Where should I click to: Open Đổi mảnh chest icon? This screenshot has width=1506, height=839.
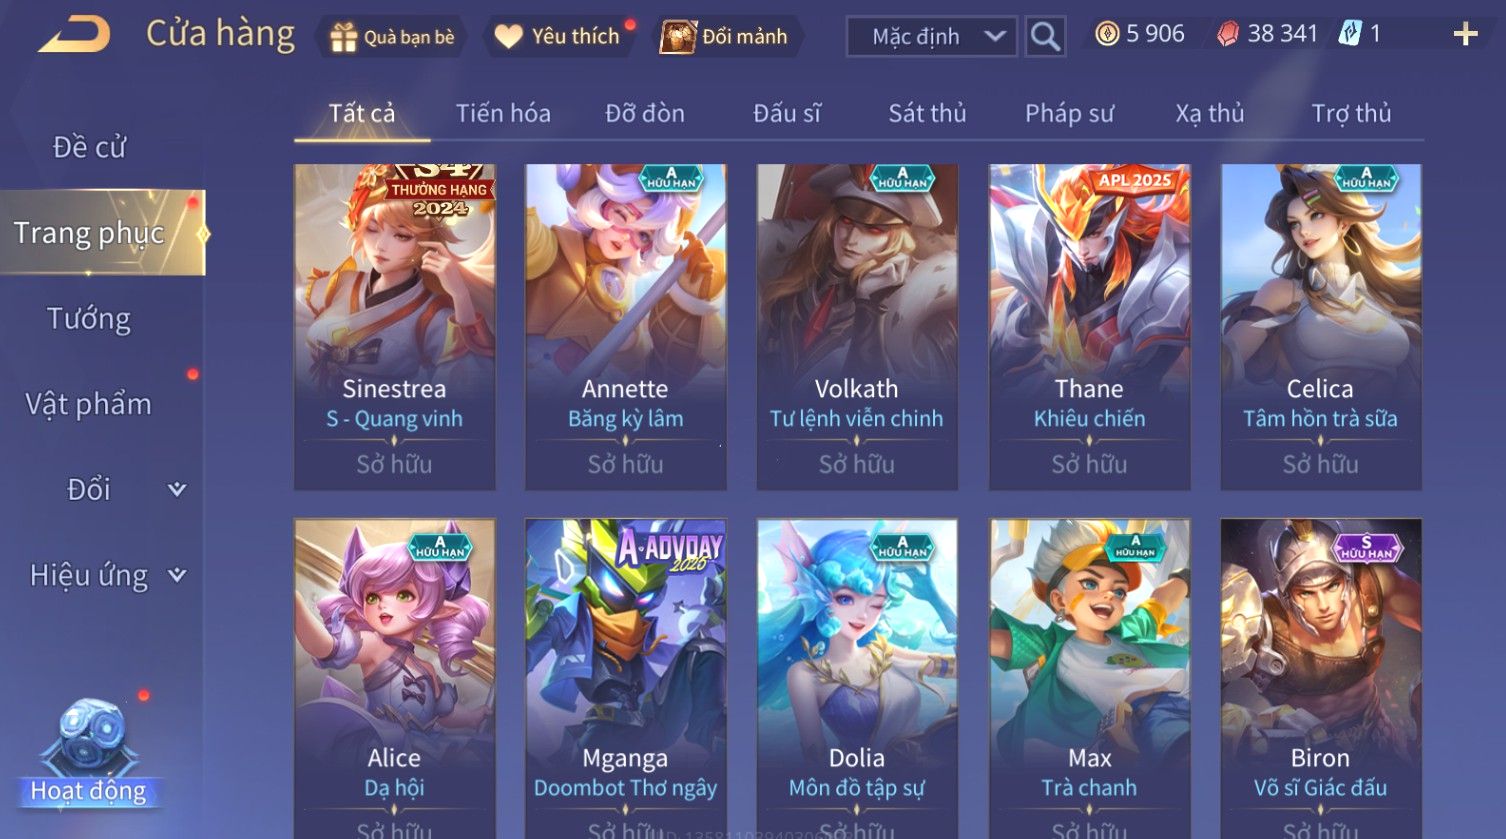pos(677,37)
